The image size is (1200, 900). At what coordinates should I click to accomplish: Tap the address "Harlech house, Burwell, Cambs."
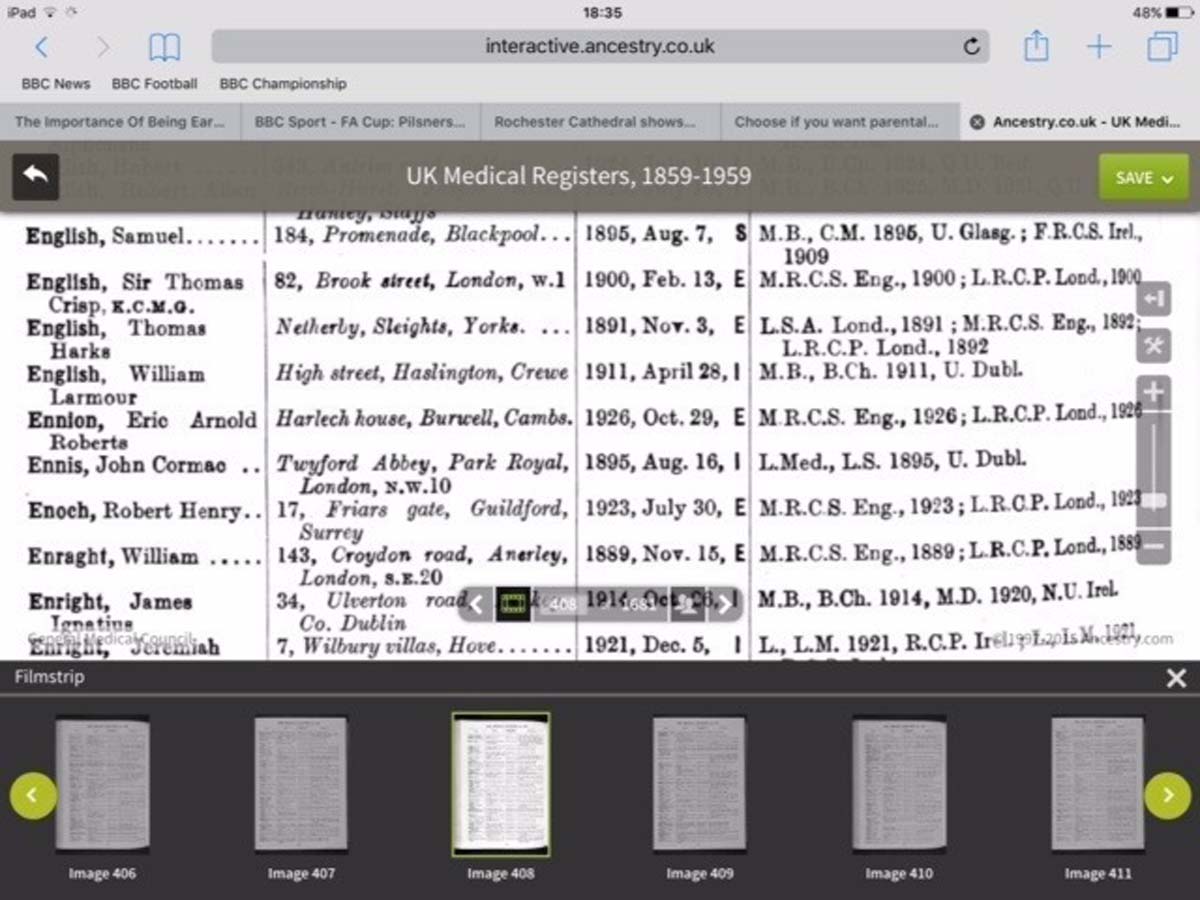point(424,418)
